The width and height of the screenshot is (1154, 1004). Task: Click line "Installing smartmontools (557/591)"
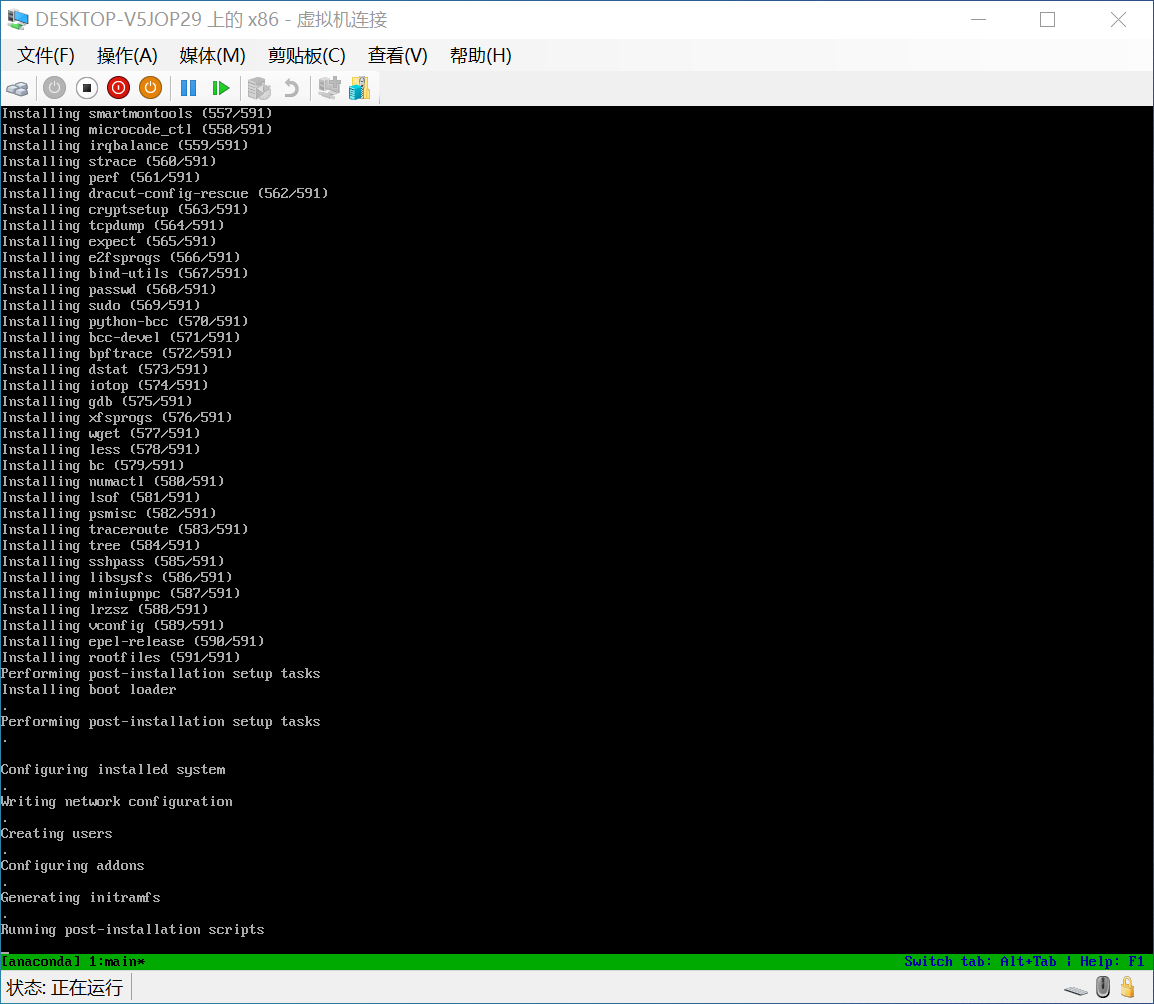coord(137,113)
